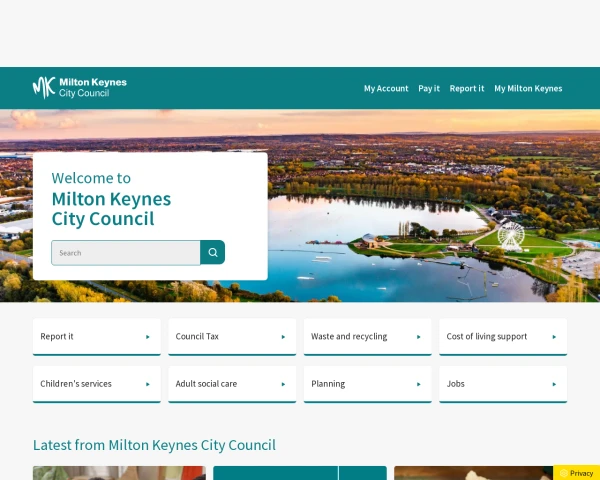600x480 pixels.
Task: Go to Adult social care
Action: tap(232, 384)
